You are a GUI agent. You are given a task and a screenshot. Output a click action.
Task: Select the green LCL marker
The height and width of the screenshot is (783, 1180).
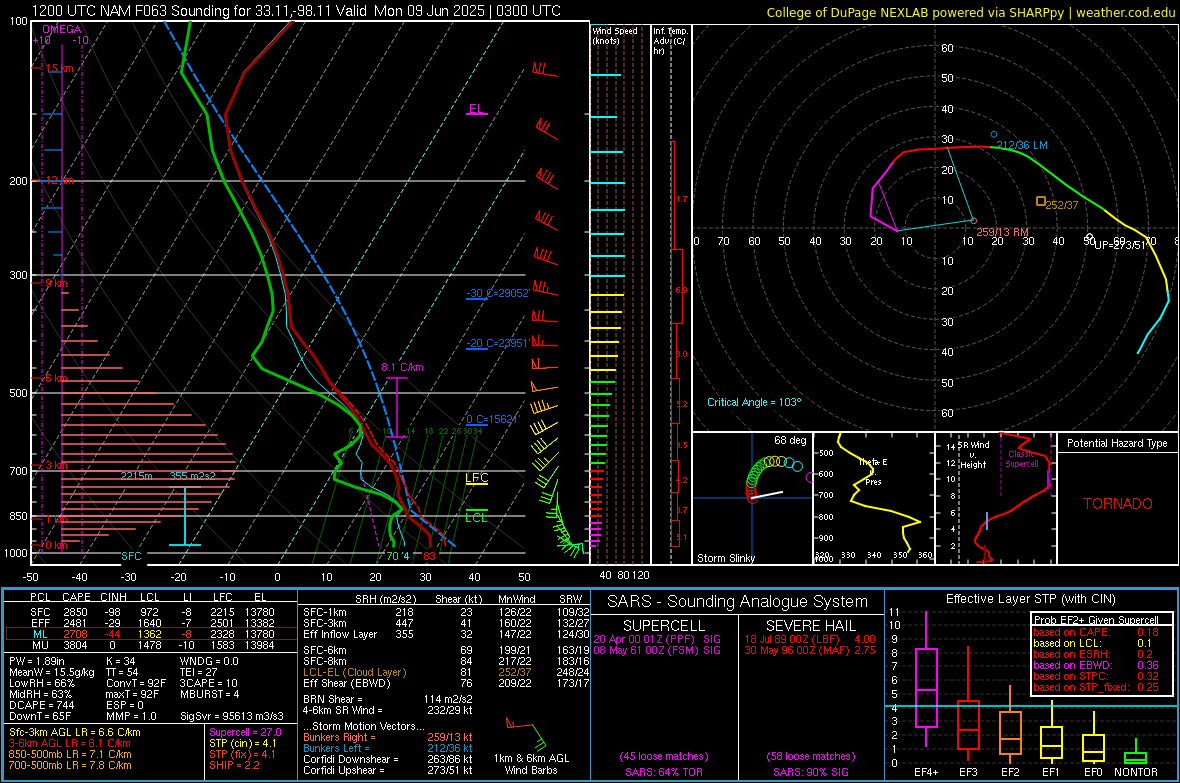[x=476, y=517]
